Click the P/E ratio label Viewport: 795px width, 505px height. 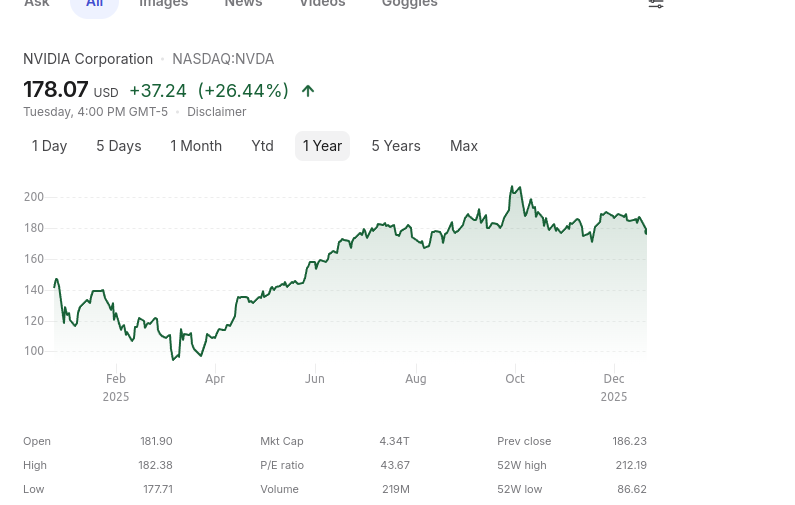point(282,465)
